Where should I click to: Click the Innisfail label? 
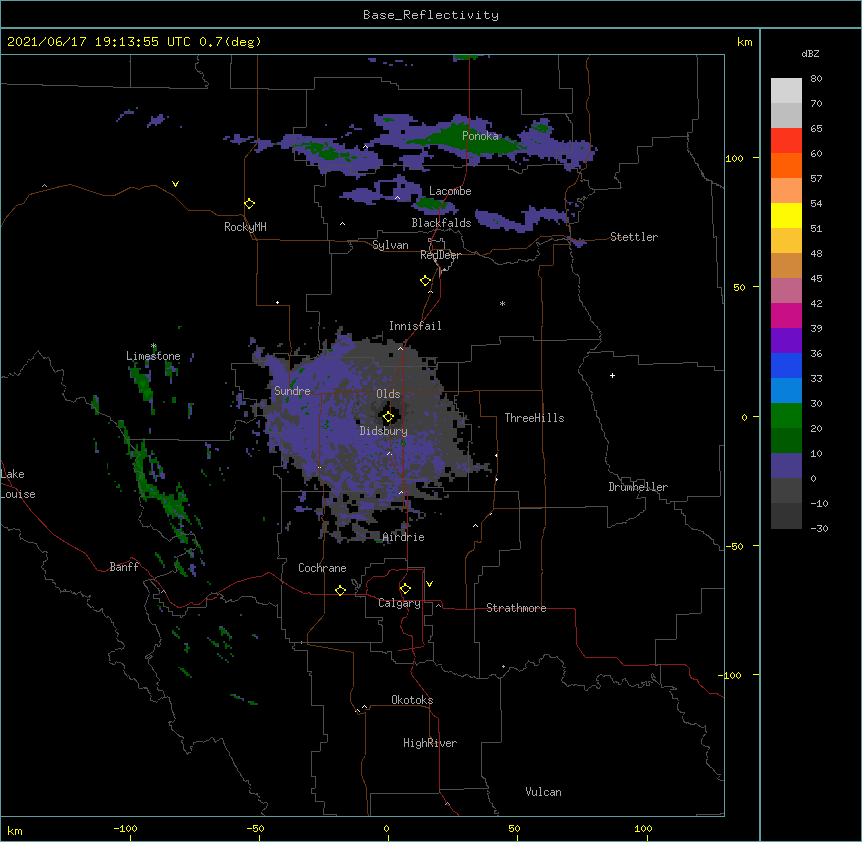[x=415, y=326]
